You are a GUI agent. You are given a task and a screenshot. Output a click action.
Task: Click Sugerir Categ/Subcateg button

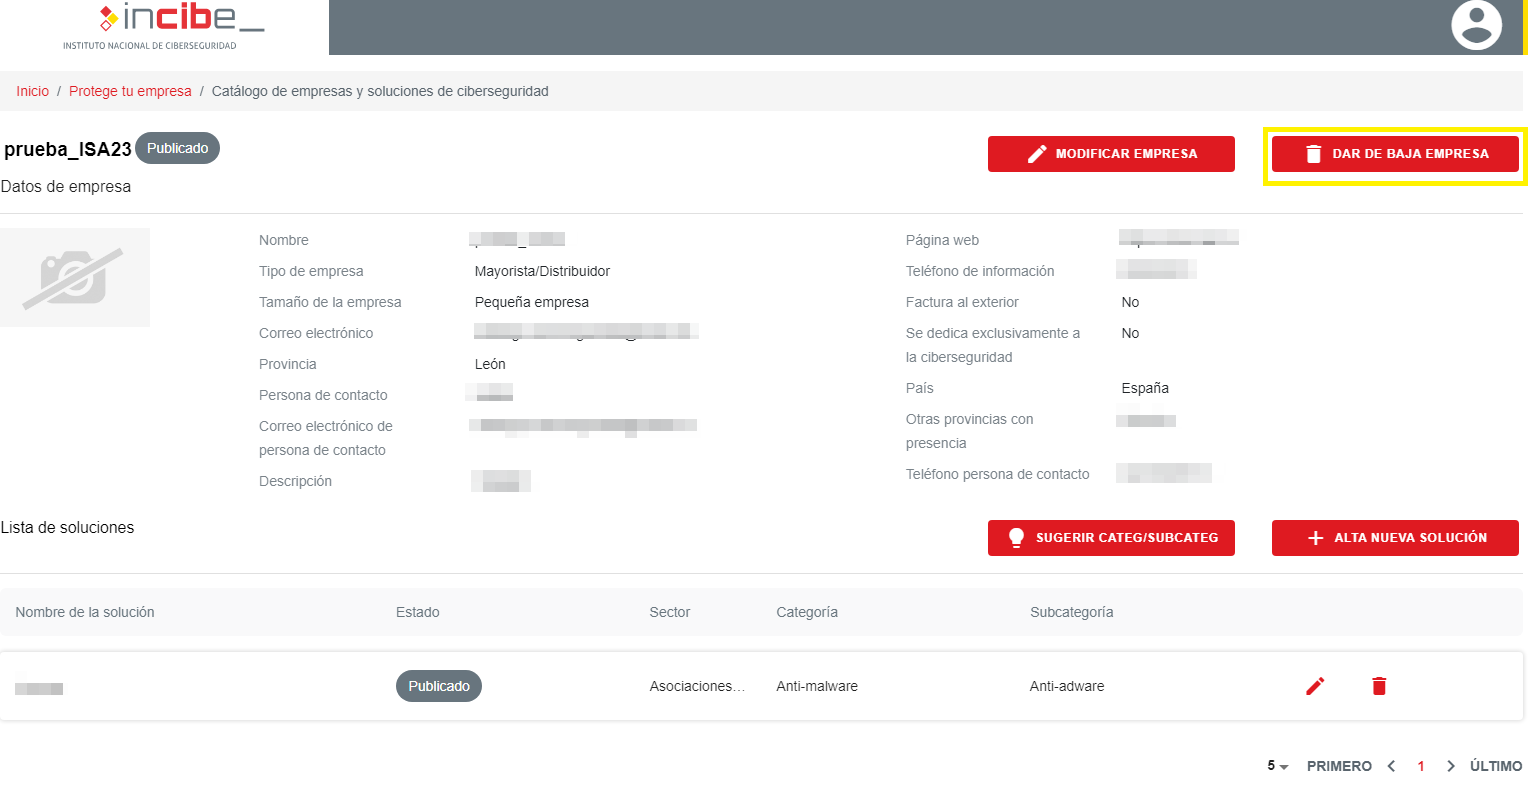pyautogui.click(x=1111, y=538)
